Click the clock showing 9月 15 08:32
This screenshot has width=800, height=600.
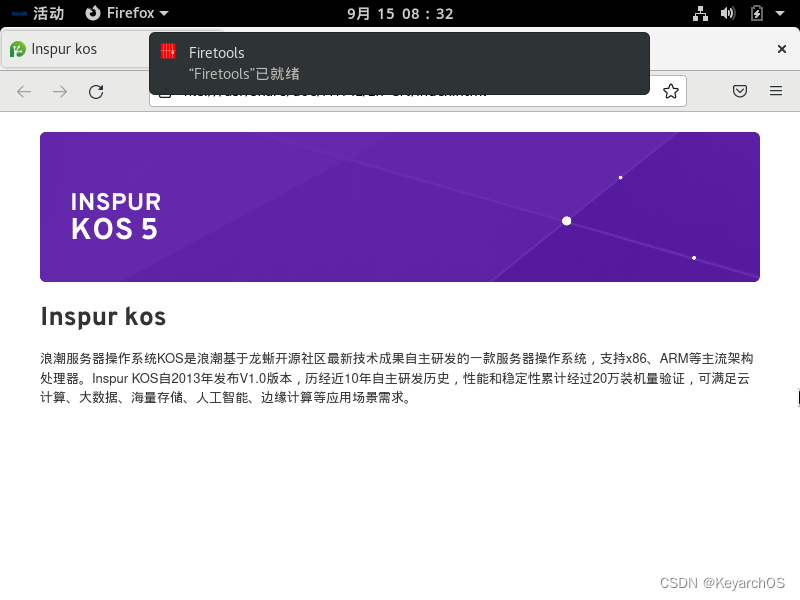(399, 13)
